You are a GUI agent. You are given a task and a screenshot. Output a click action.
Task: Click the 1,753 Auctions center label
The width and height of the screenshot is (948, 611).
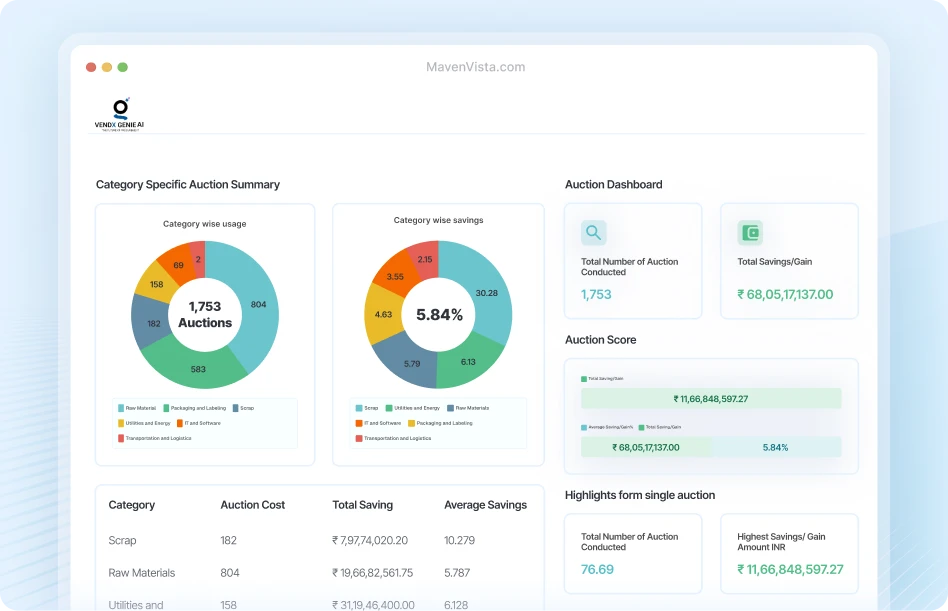(x=205, y=314)
